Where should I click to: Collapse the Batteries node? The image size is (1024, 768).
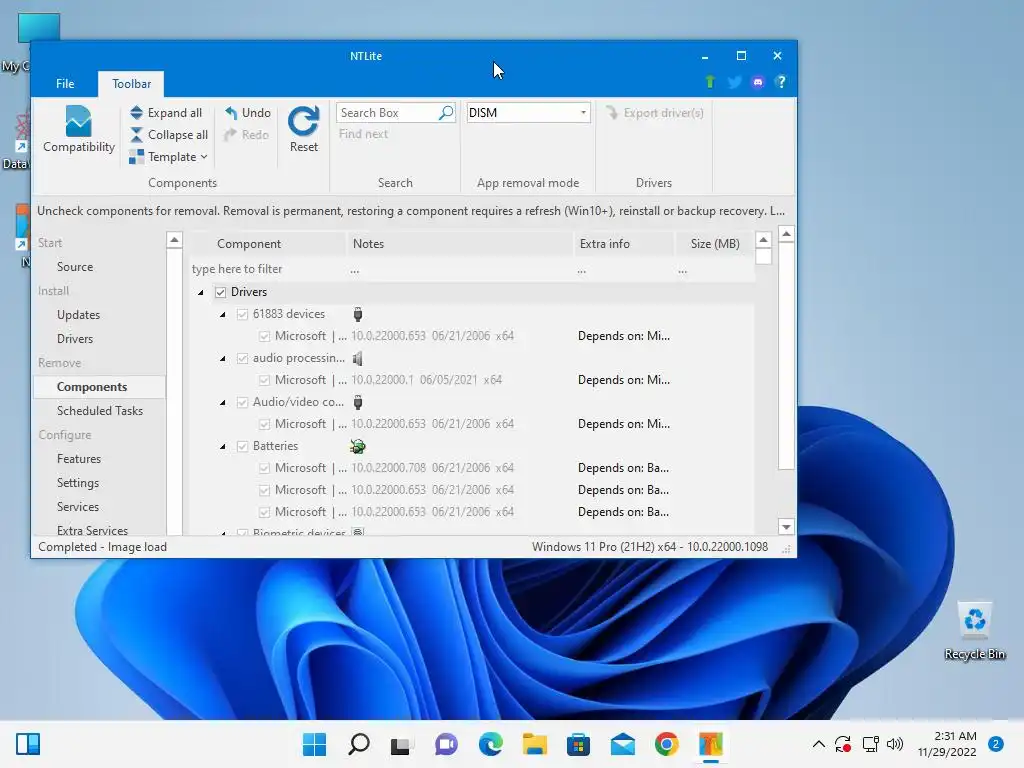click(x=223, y=447)
